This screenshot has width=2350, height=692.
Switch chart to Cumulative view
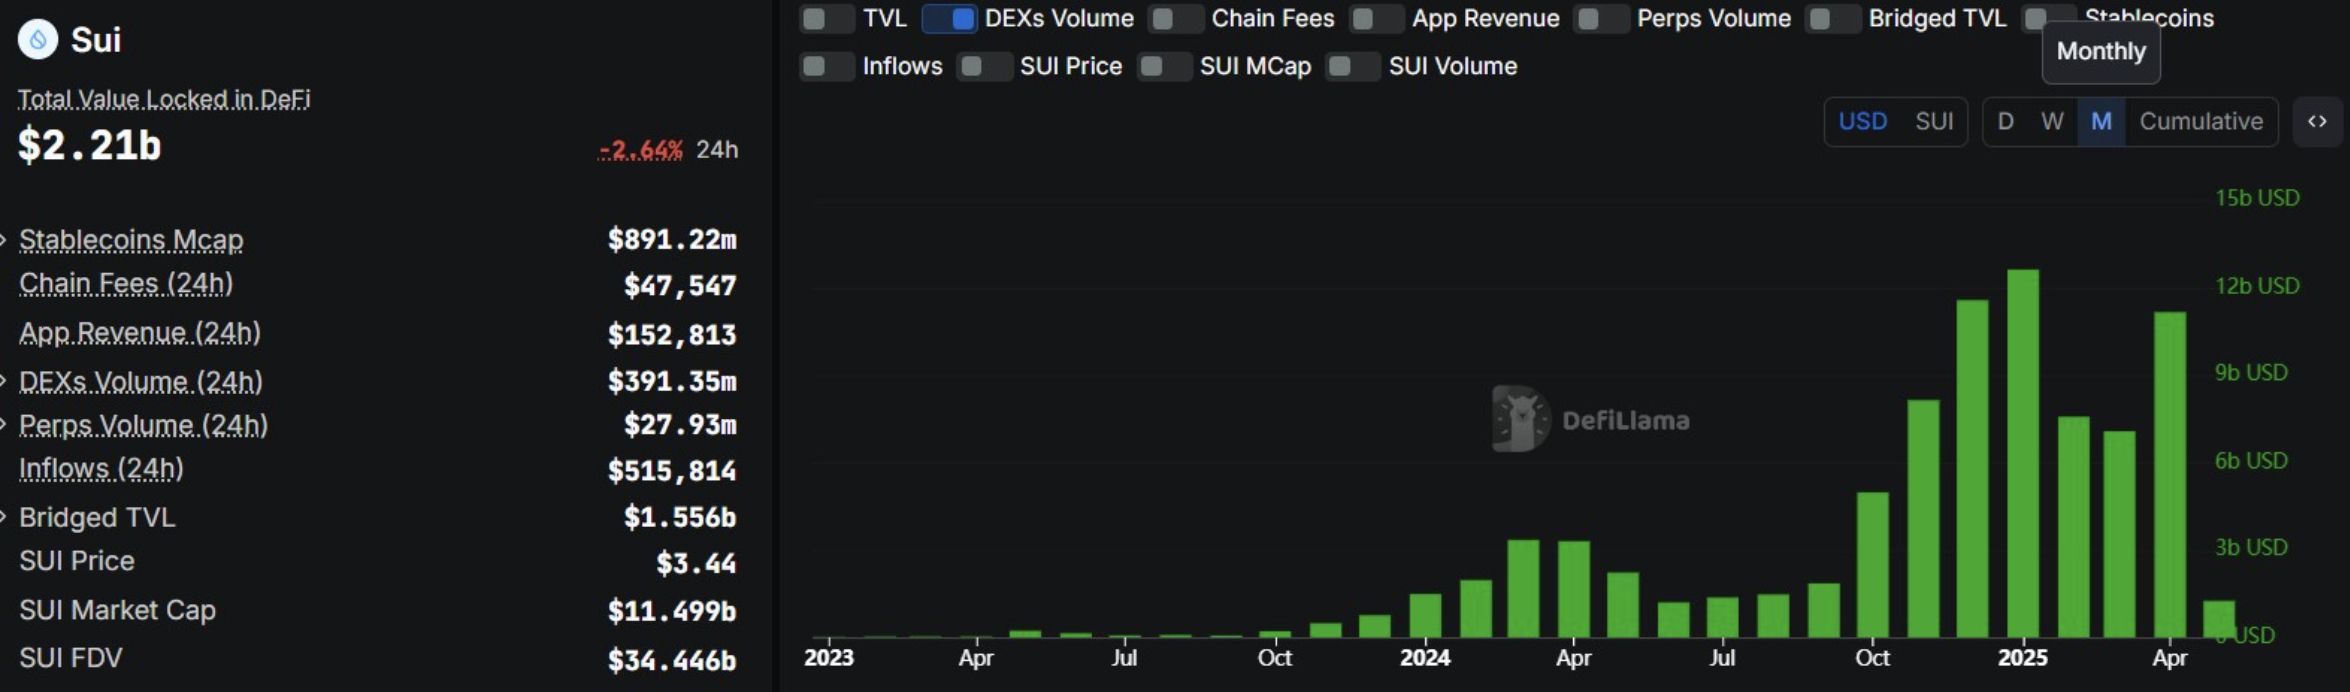tap(2201, 122)
